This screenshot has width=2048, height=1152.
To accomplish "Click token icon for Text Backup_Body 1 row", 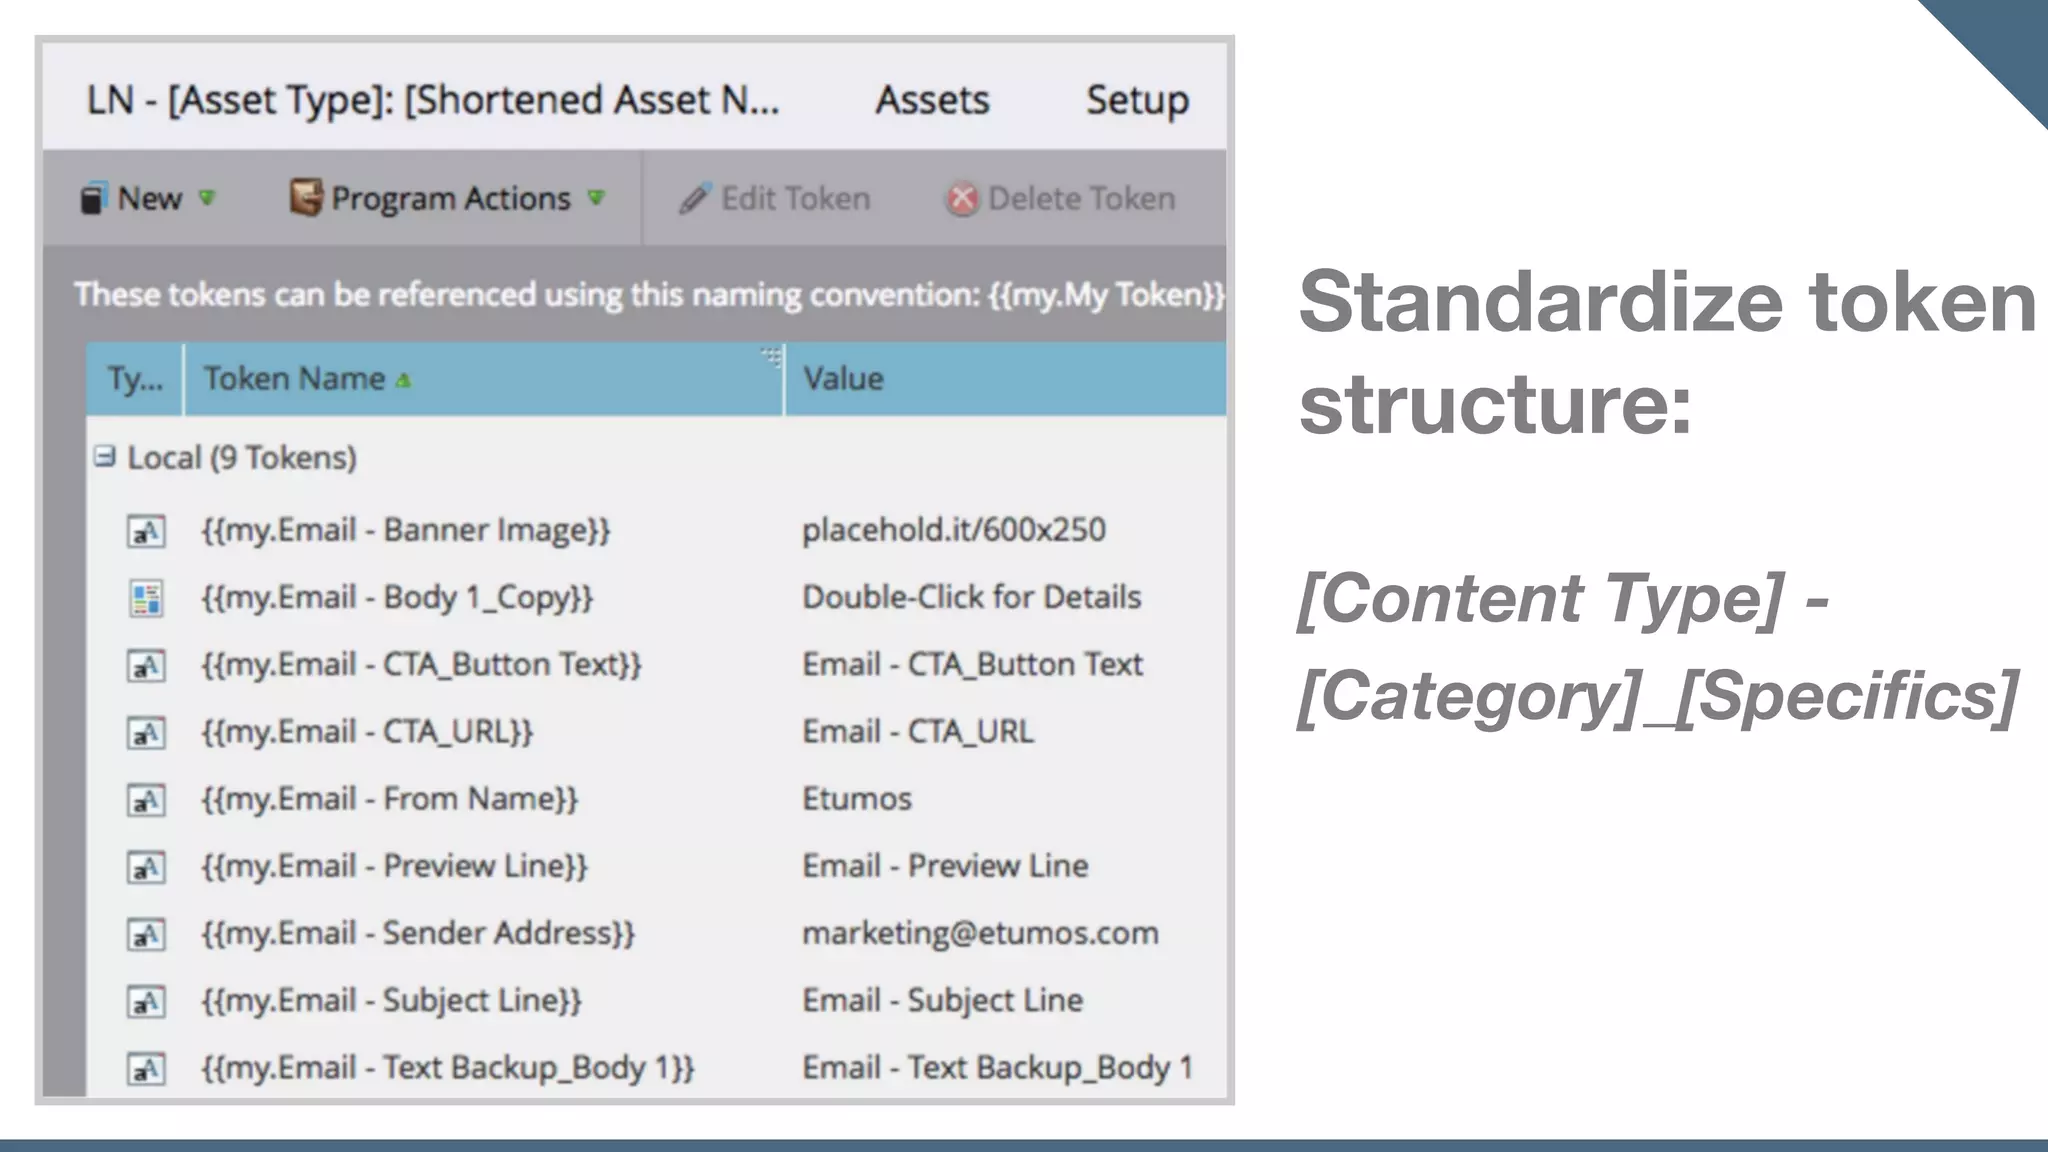I will [146, 1069].
